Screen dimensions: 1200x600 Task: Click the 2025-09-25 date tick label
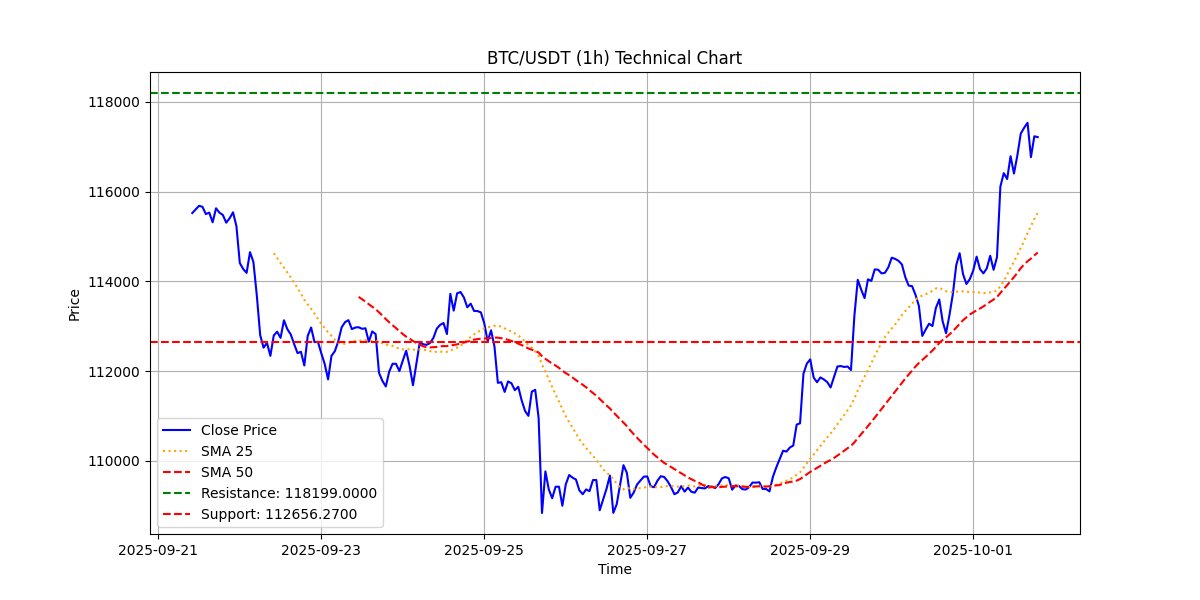[484, 549]
